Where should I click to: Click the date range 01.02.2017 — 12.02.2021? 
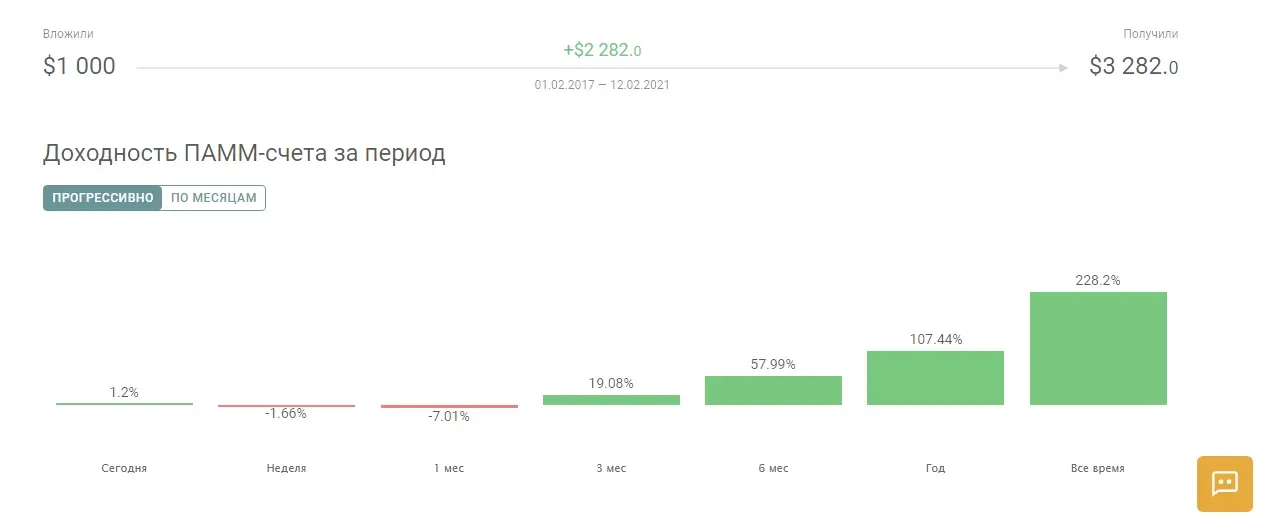coord(602,85)
